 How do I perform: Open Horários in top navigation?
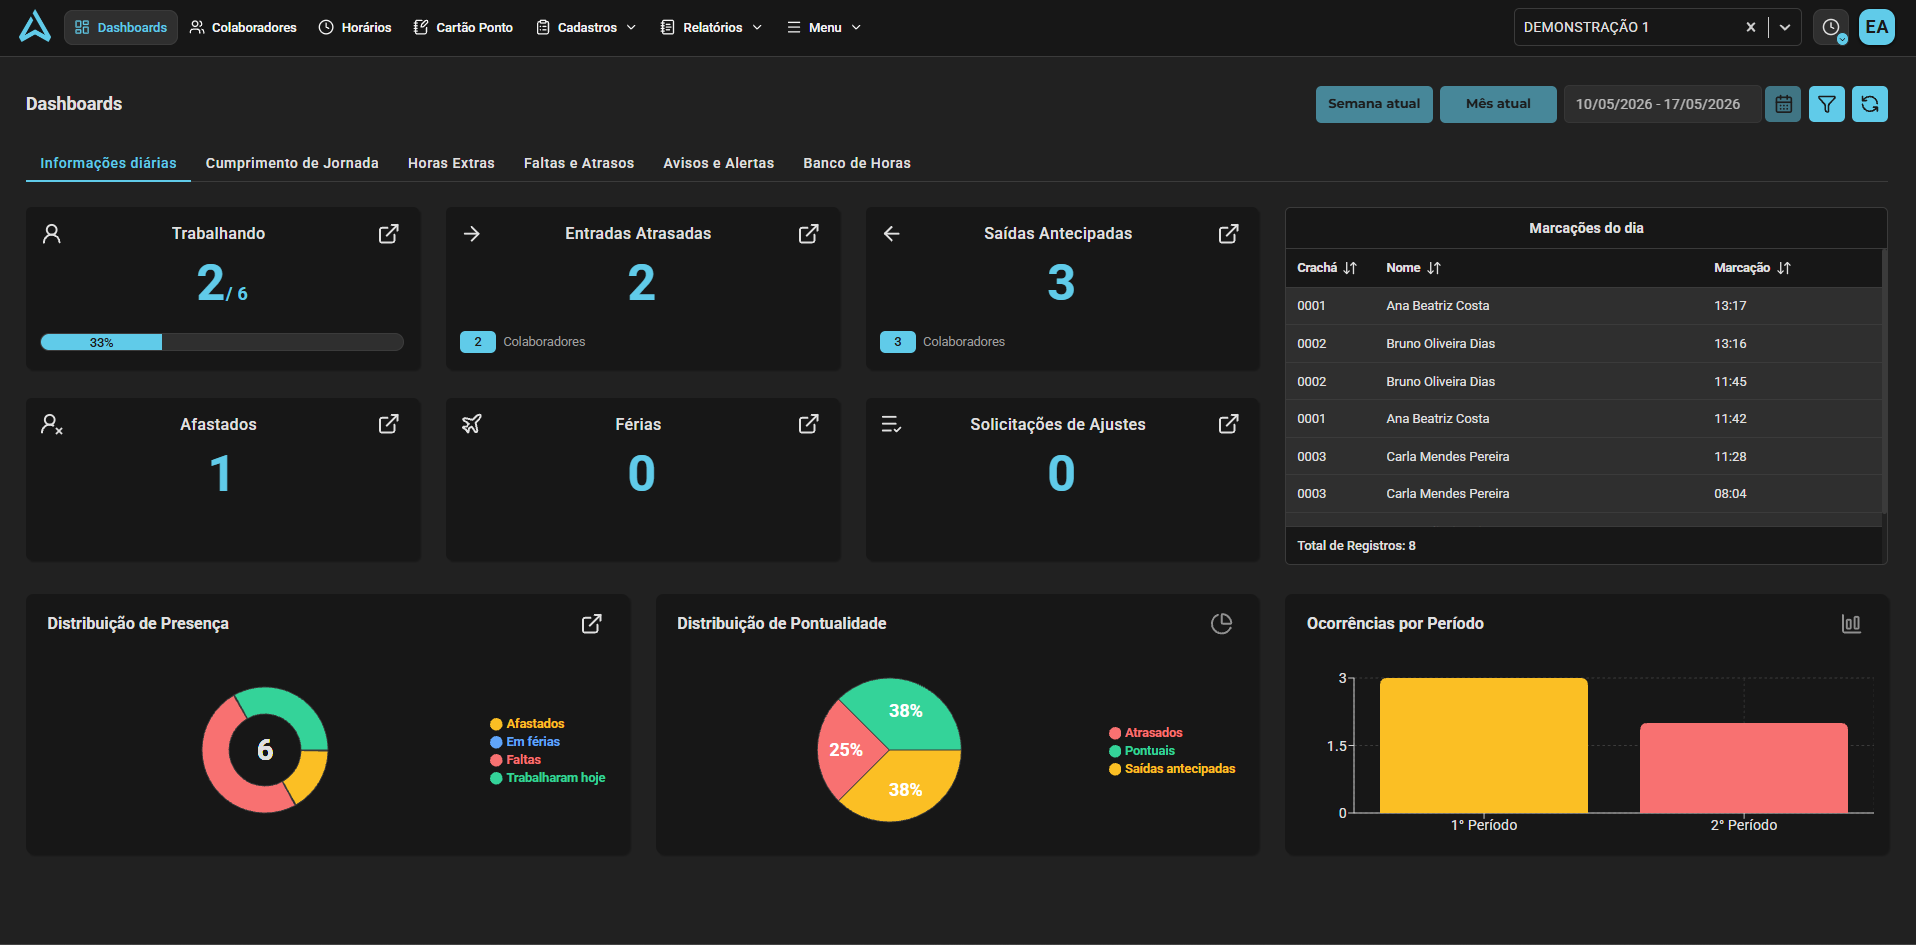355,27
